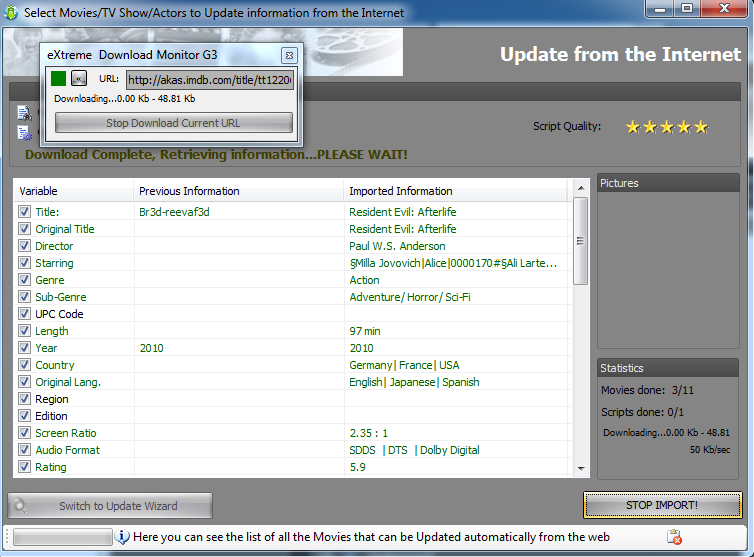Click the Script Quality label
Screen dimensions: 754x557
coord(566,126)
